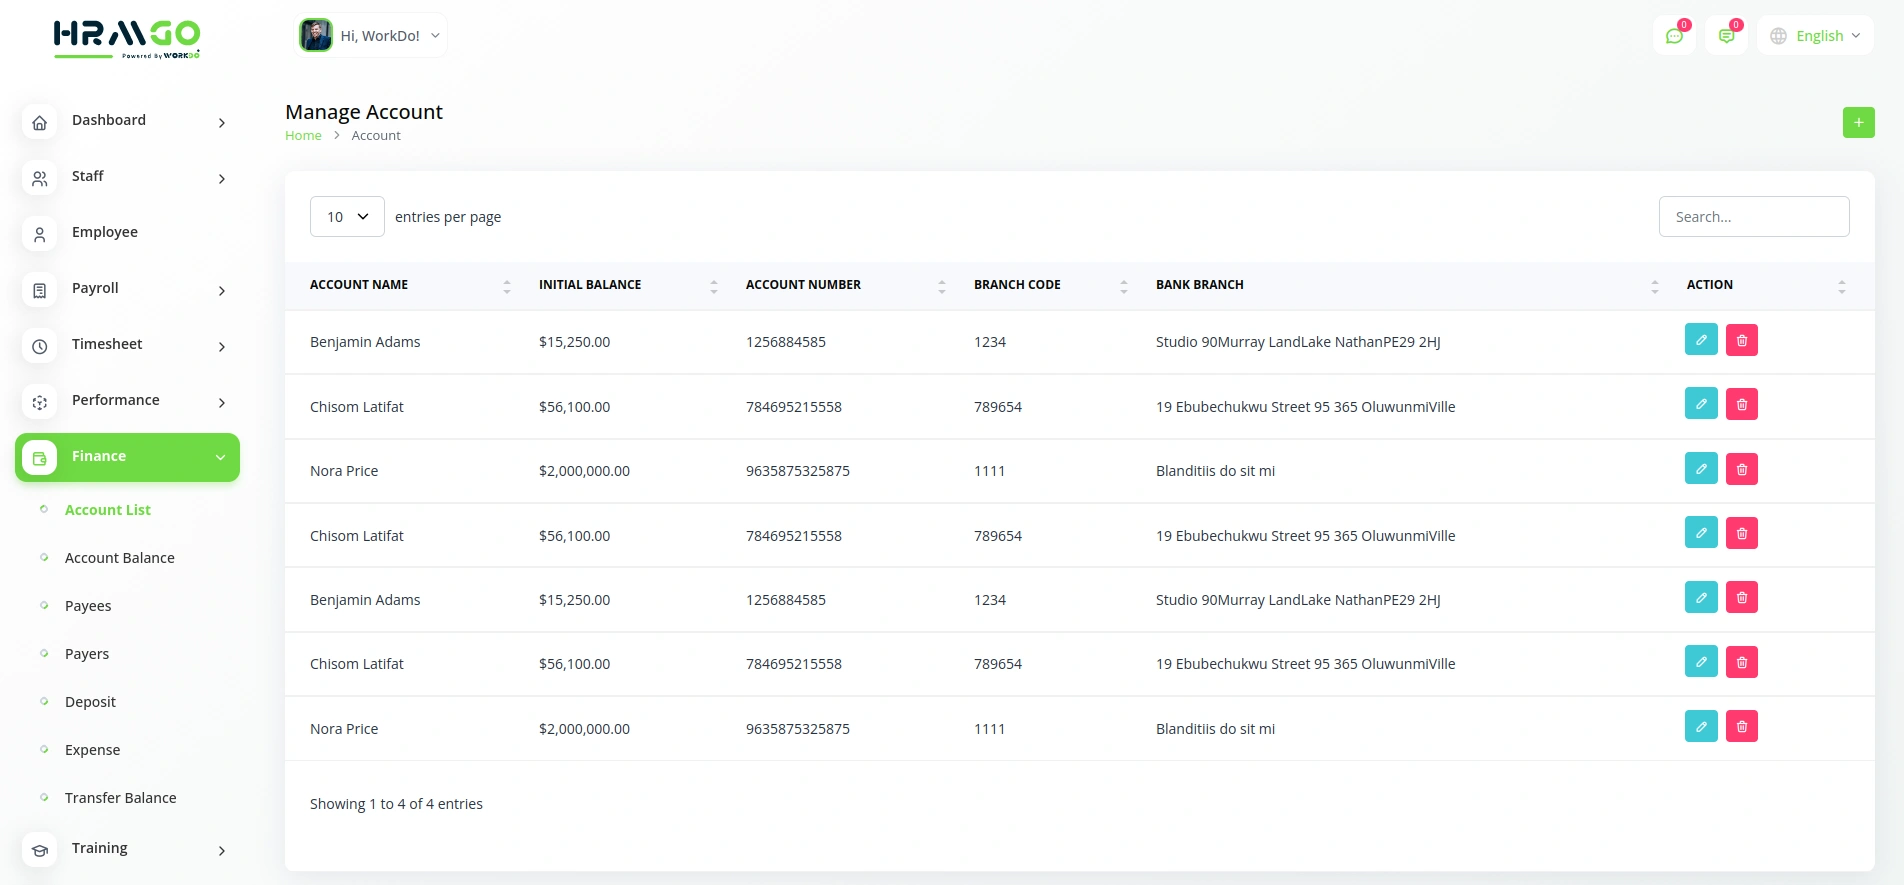1904x885 pixels.
Task: Open the entries per page dropdown
Action: coord(347,217)
